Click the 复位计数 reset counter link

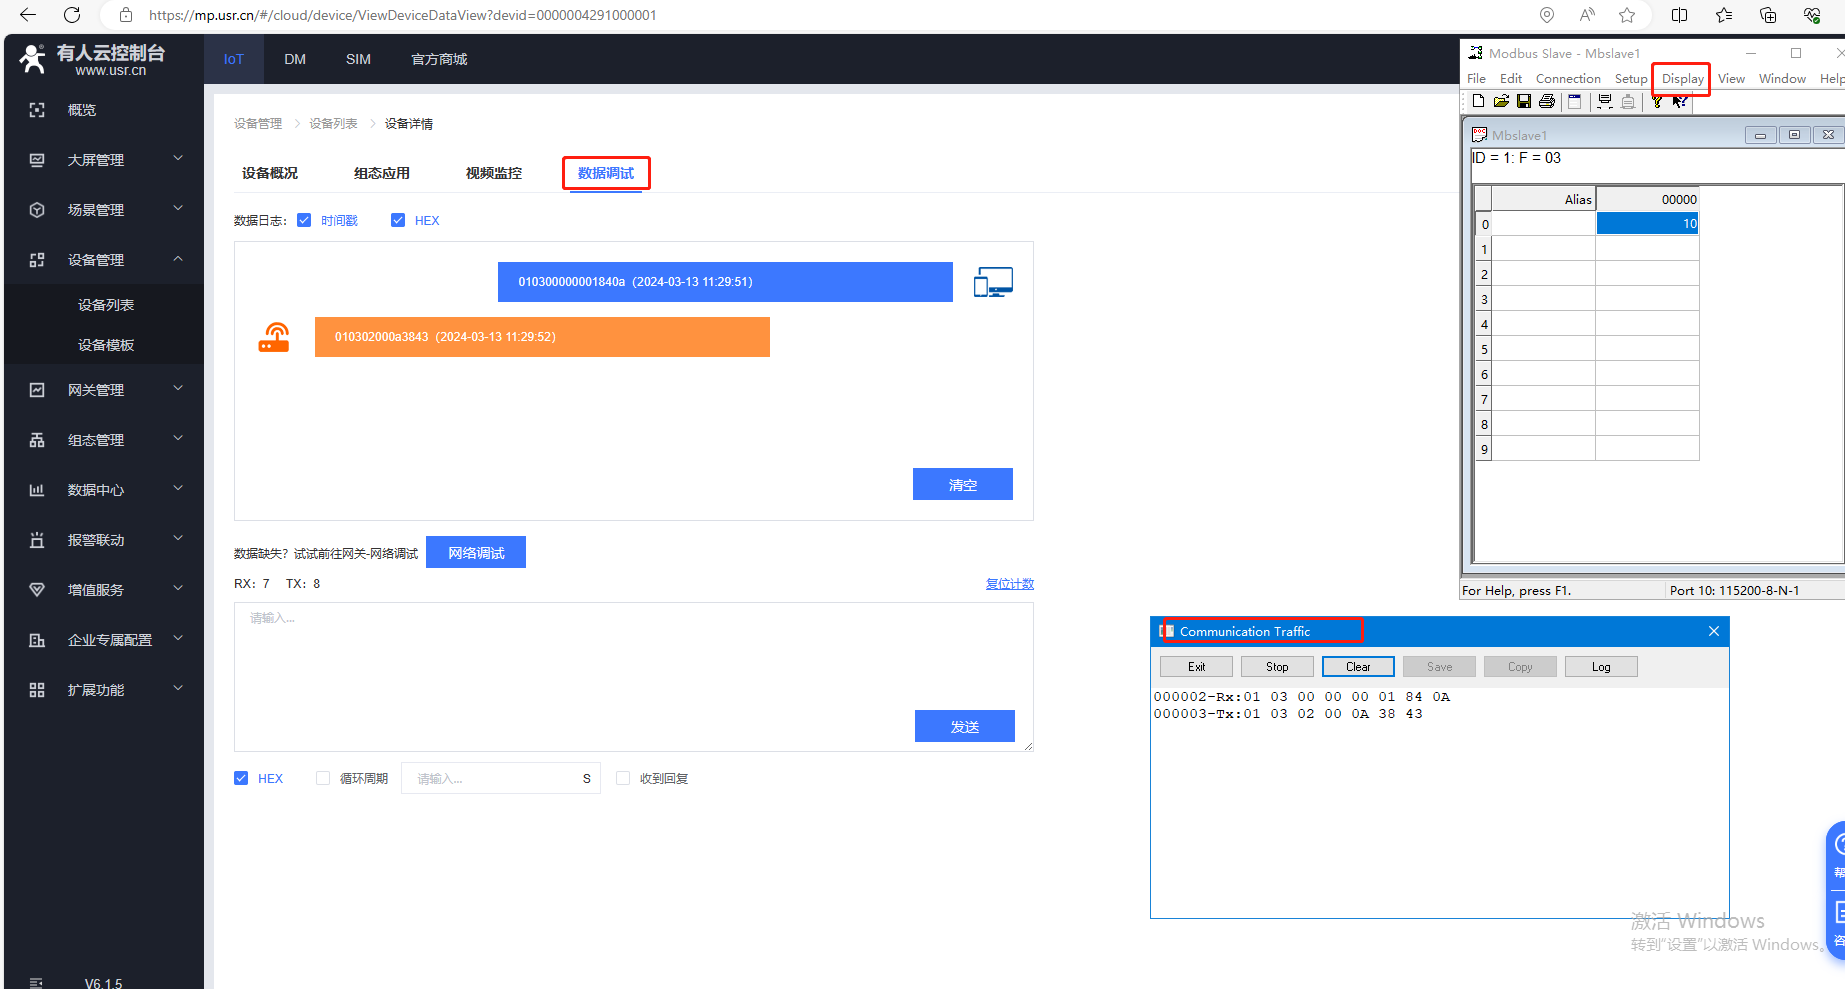(x=1010, y=584)
